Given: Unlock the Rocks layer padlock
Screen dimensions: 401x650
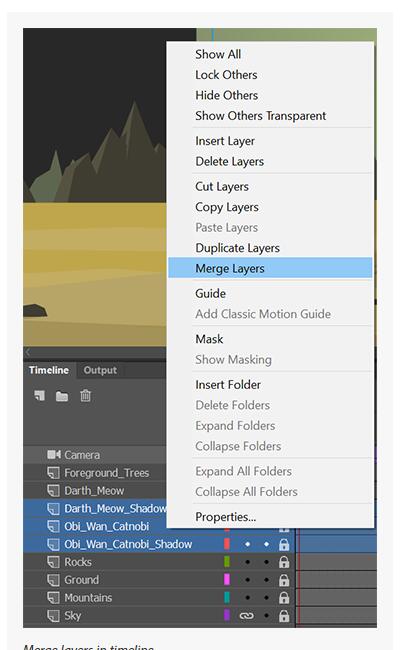Looking at the screenshot, I should click(284, 562).
